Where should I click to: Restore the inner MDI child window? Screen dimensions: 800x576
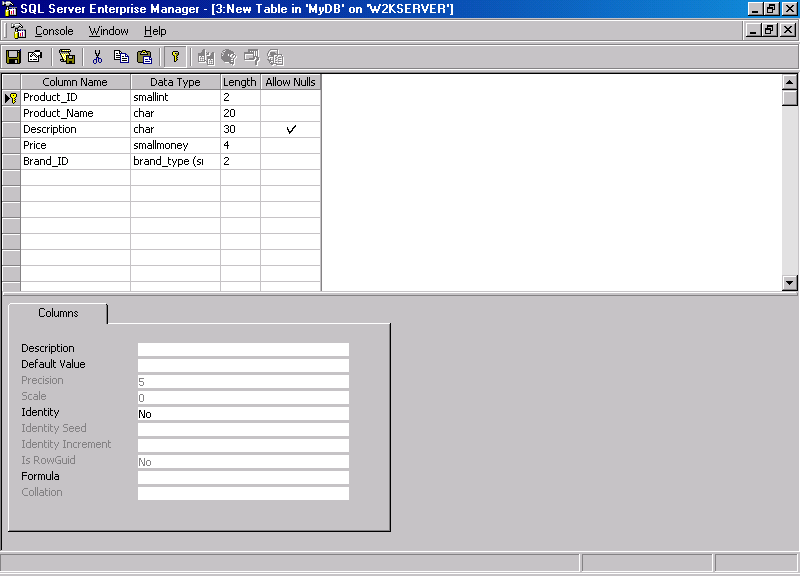tap(769, 30)
